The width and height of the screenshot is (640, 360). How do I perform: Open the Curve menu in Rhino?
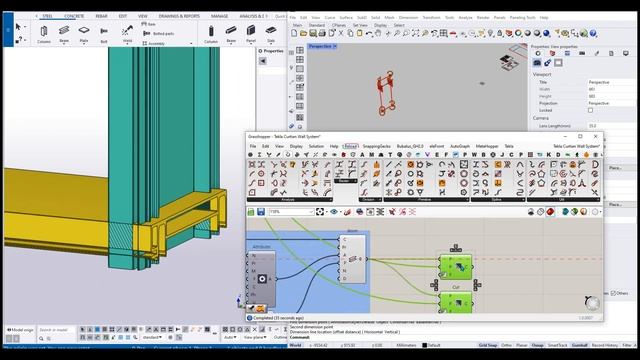[x=330, y=18]
